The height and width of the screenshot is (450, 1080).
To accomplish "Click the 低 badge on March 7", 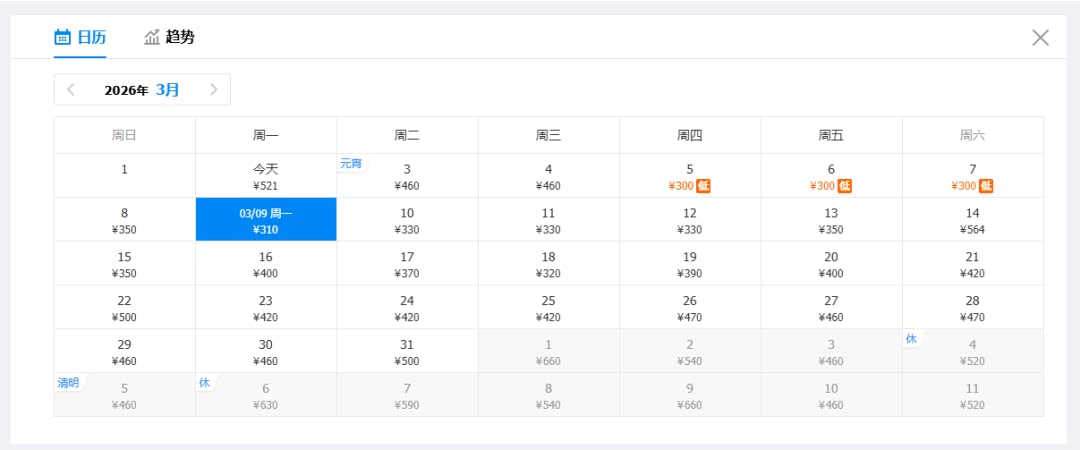I will coord(986,186).
